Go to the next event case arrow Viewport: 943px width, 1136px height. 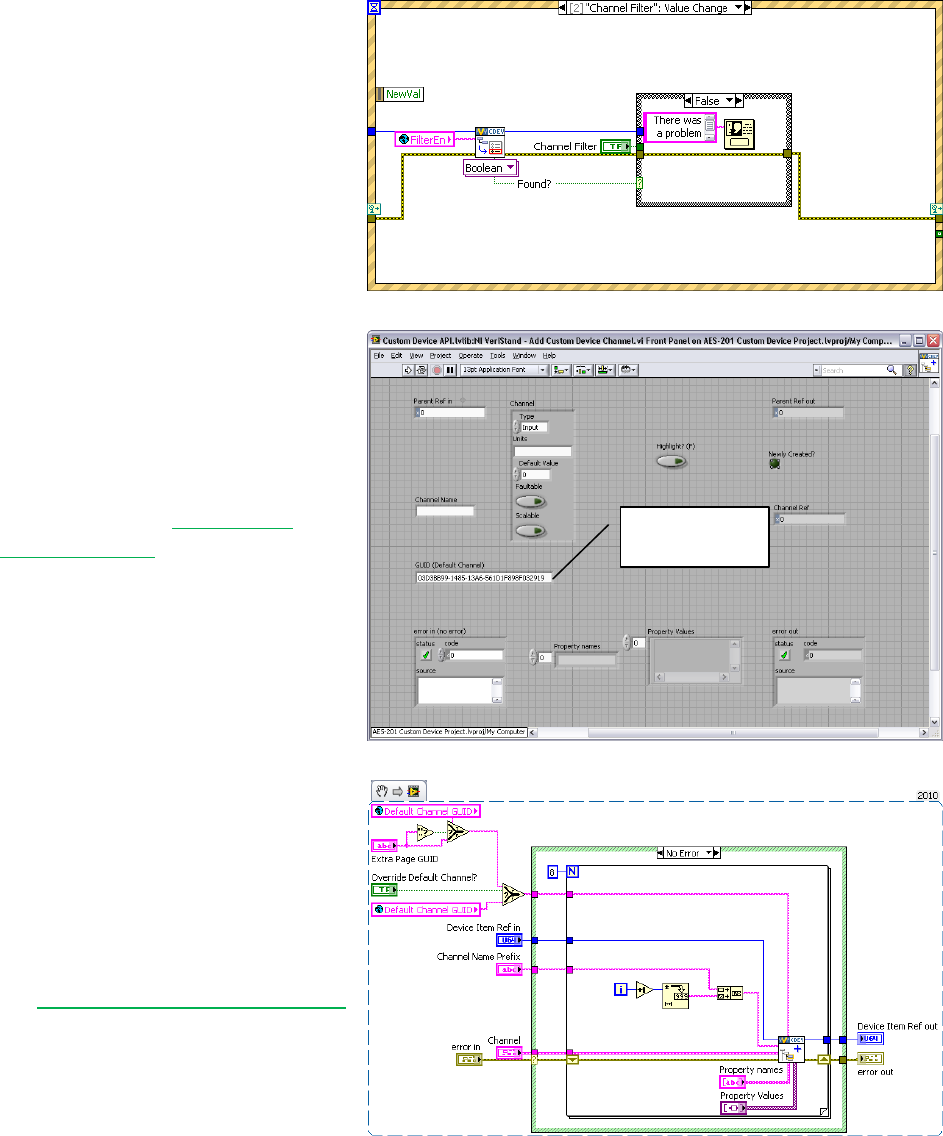pyautogui.click(x=748, y=7)
